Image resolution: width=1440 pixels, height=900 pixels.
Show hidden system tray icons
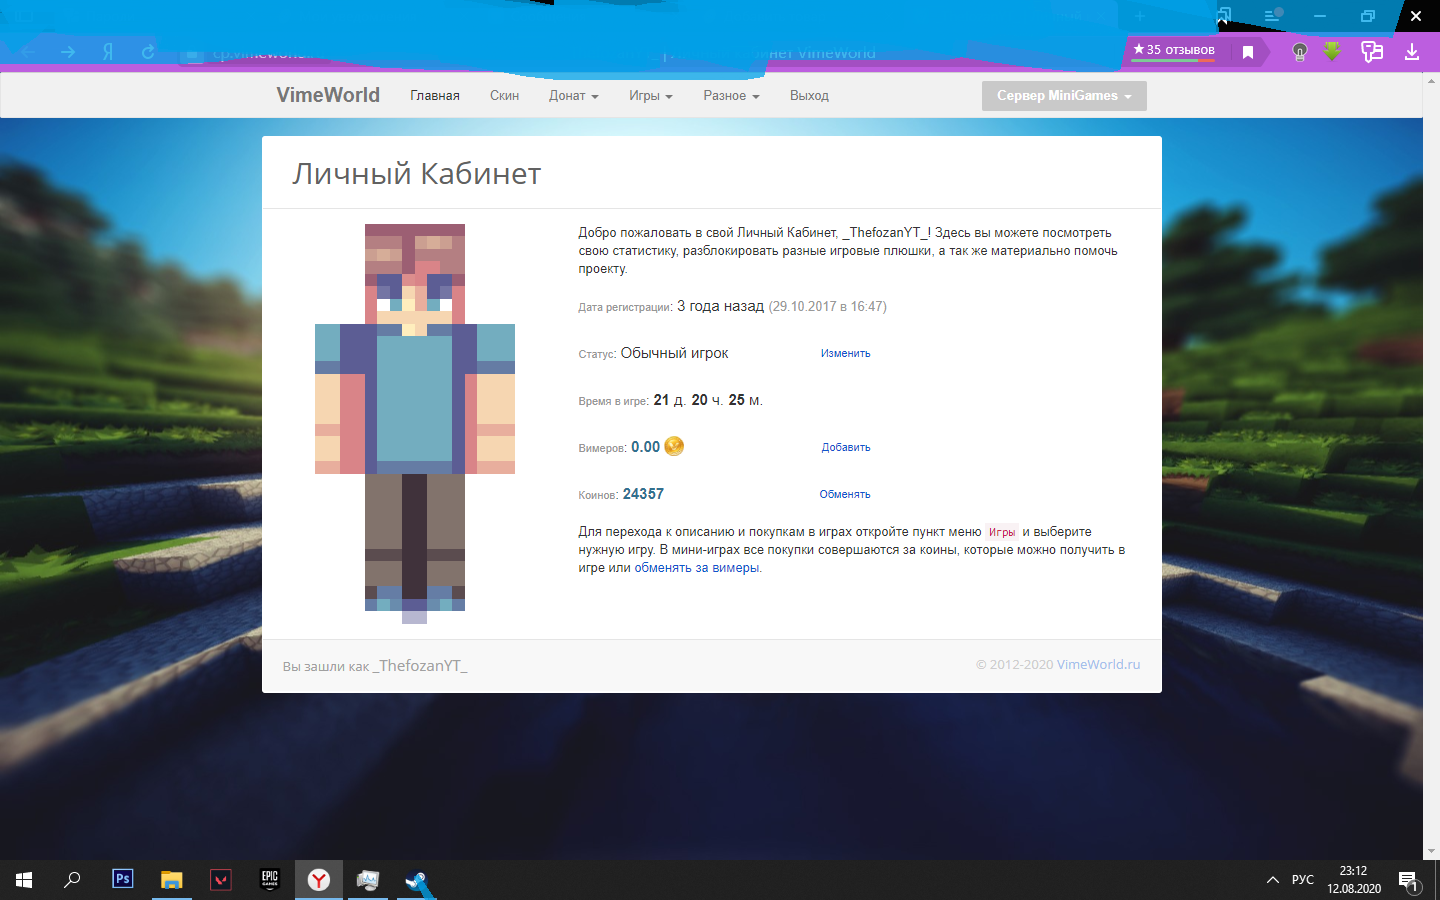coord(1272,880)
